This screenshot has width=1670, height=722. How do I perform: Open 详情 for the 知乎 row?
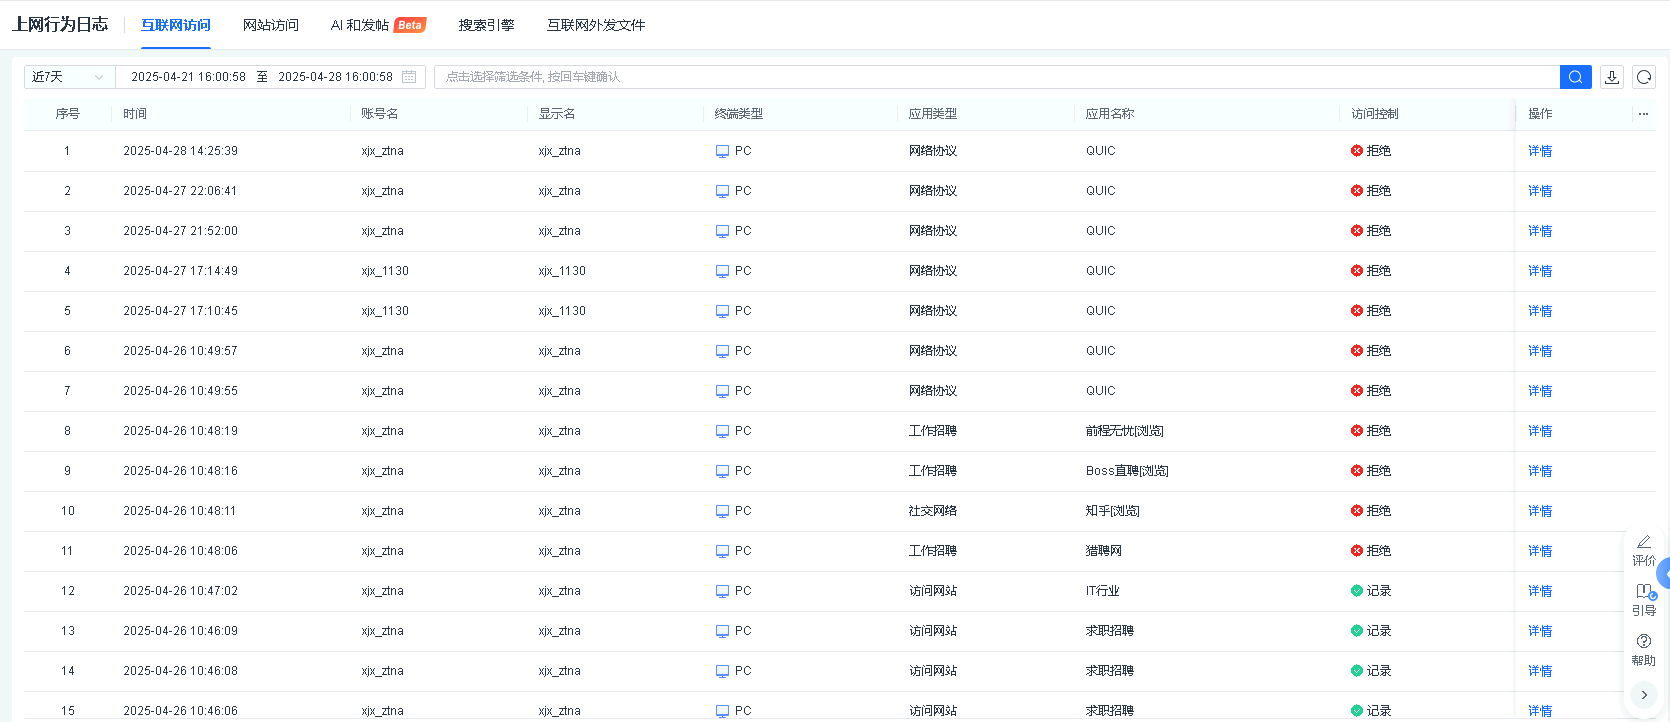[x=1540, y=511]
